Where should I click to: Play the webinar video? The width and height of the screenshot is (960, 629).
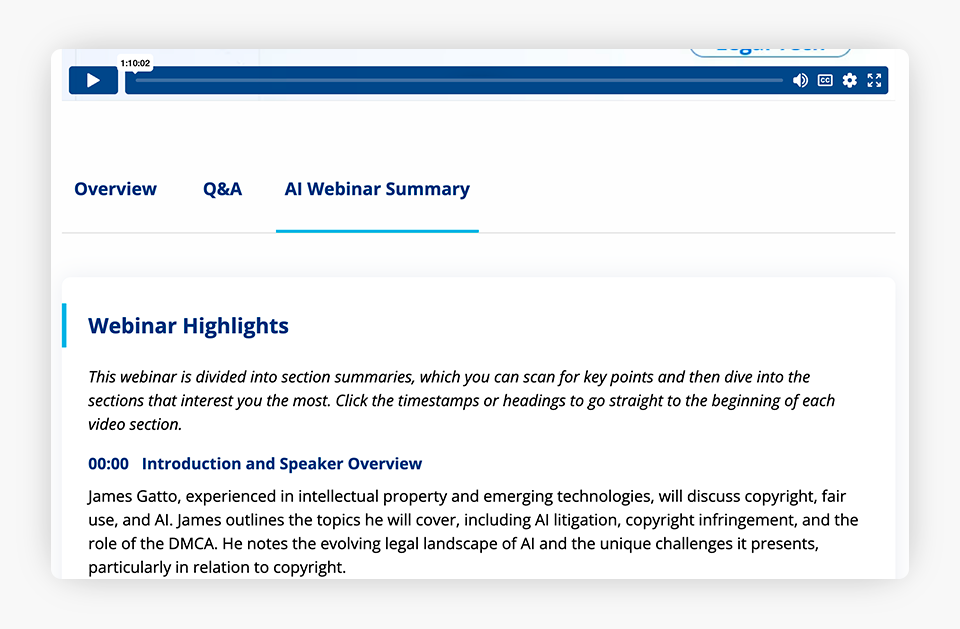coord(93,81)
